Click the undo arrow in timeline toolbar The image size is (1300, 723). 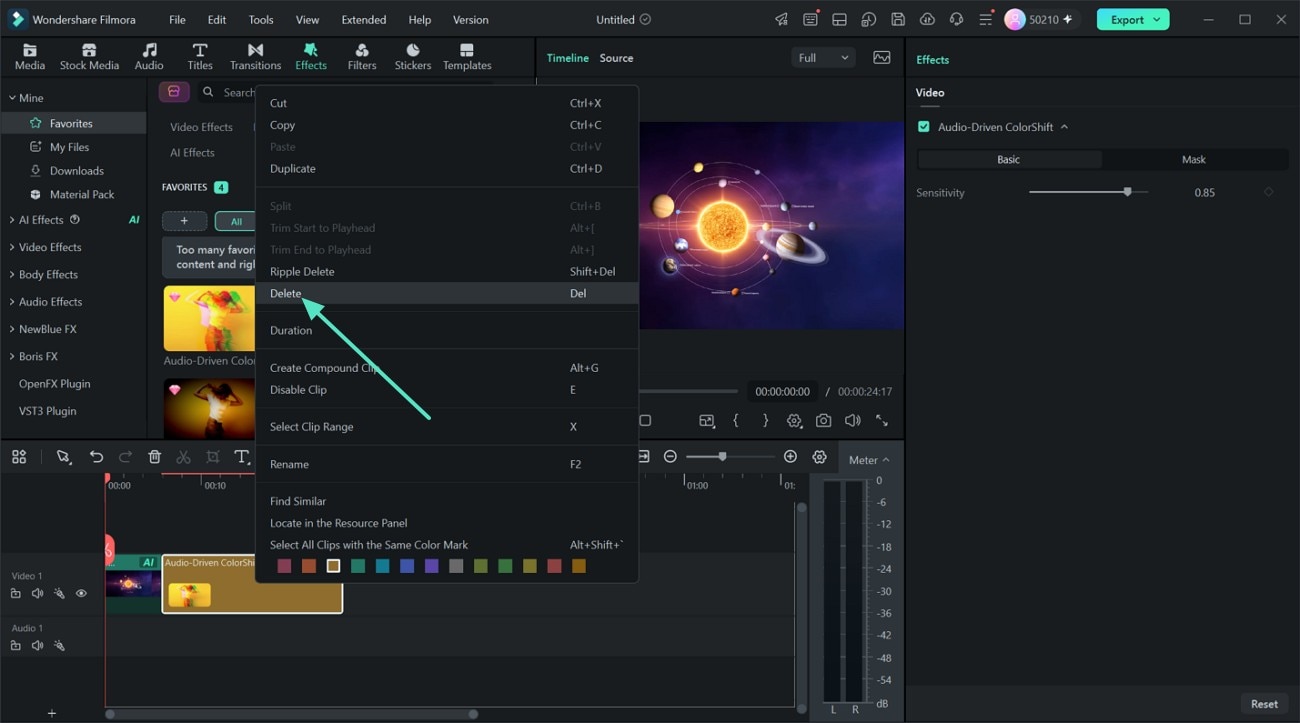pyautogui.click(x=96, y=457)
